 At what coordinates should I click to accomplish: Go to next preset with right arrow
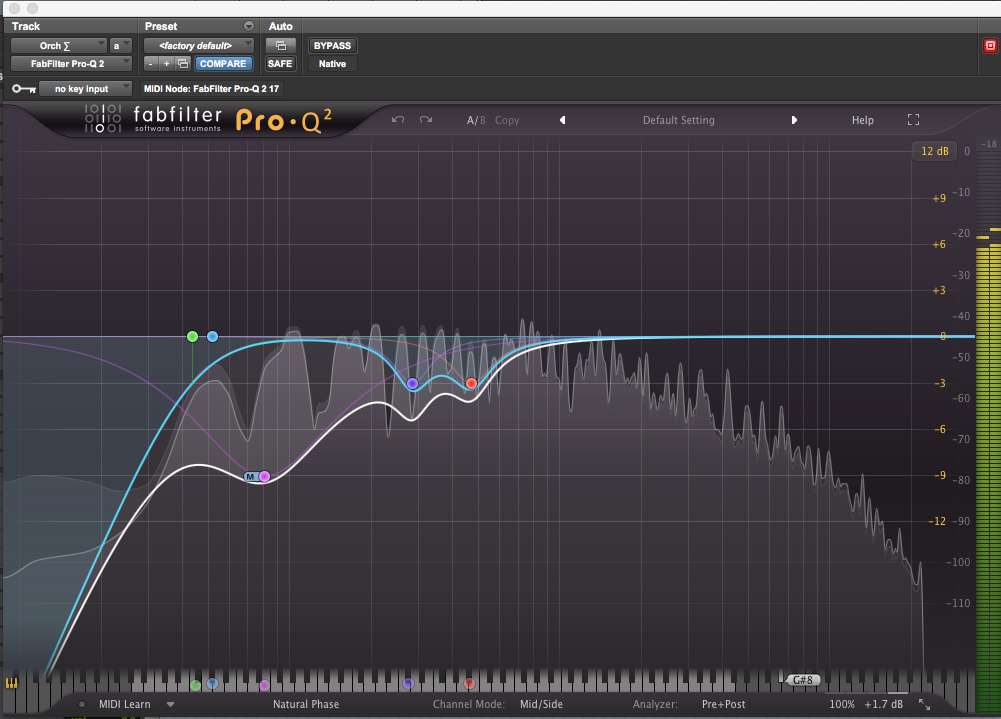pyautogui.click(x=794, y=120)
